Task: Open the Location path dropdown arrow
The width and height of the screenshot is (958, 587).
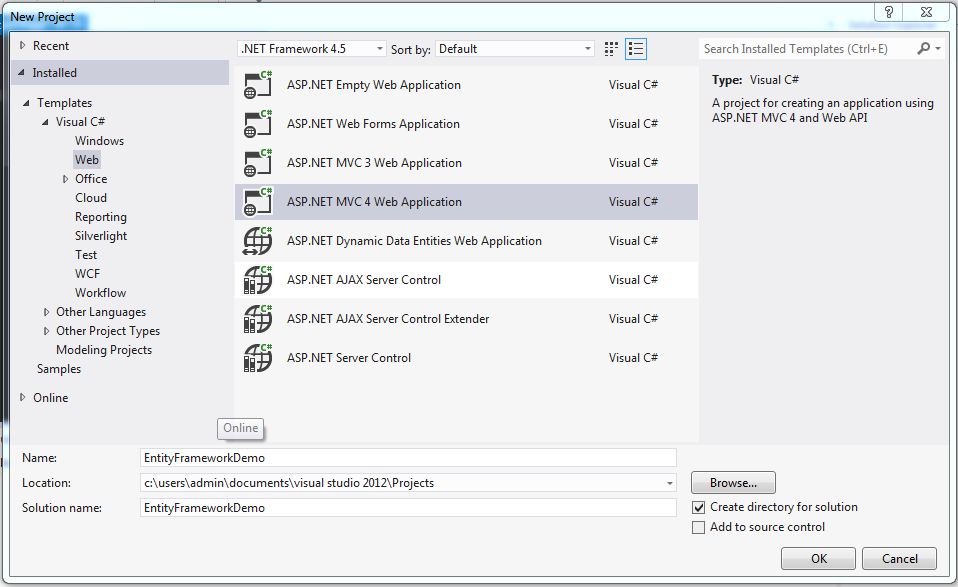Action: point(670,483)
